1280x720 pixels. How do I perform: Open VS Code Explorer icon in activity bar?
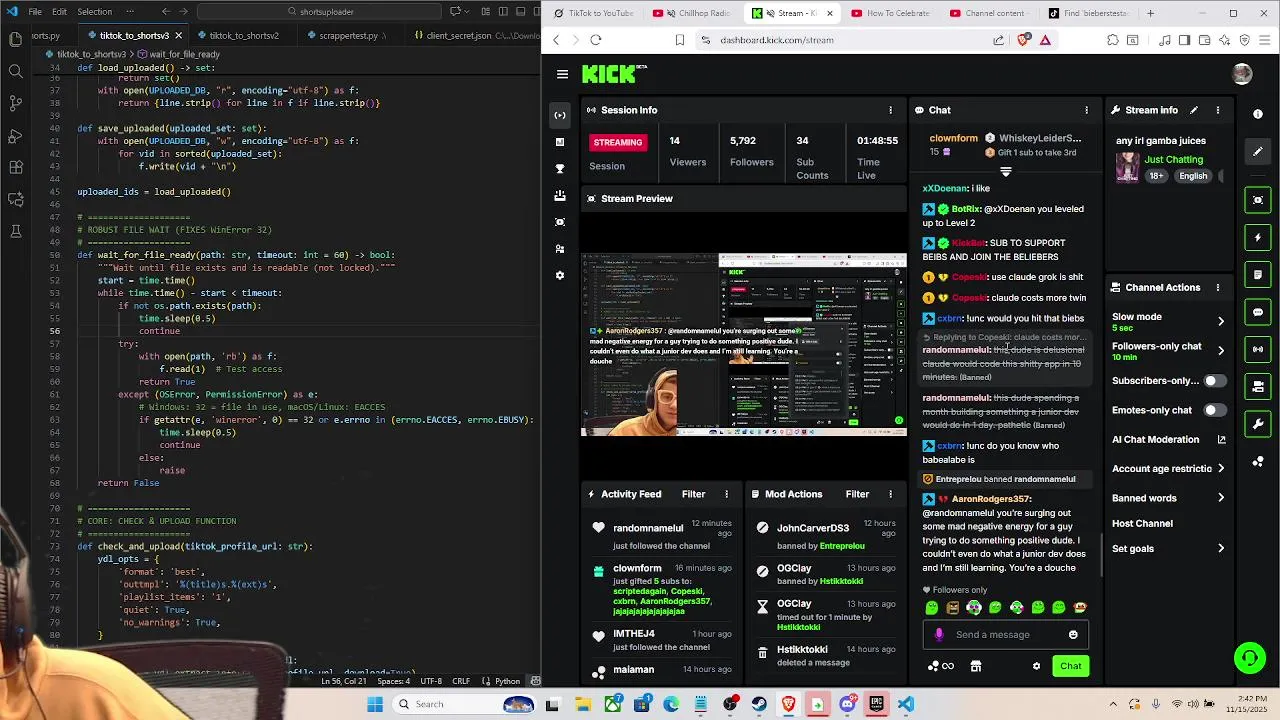(15, 39)
